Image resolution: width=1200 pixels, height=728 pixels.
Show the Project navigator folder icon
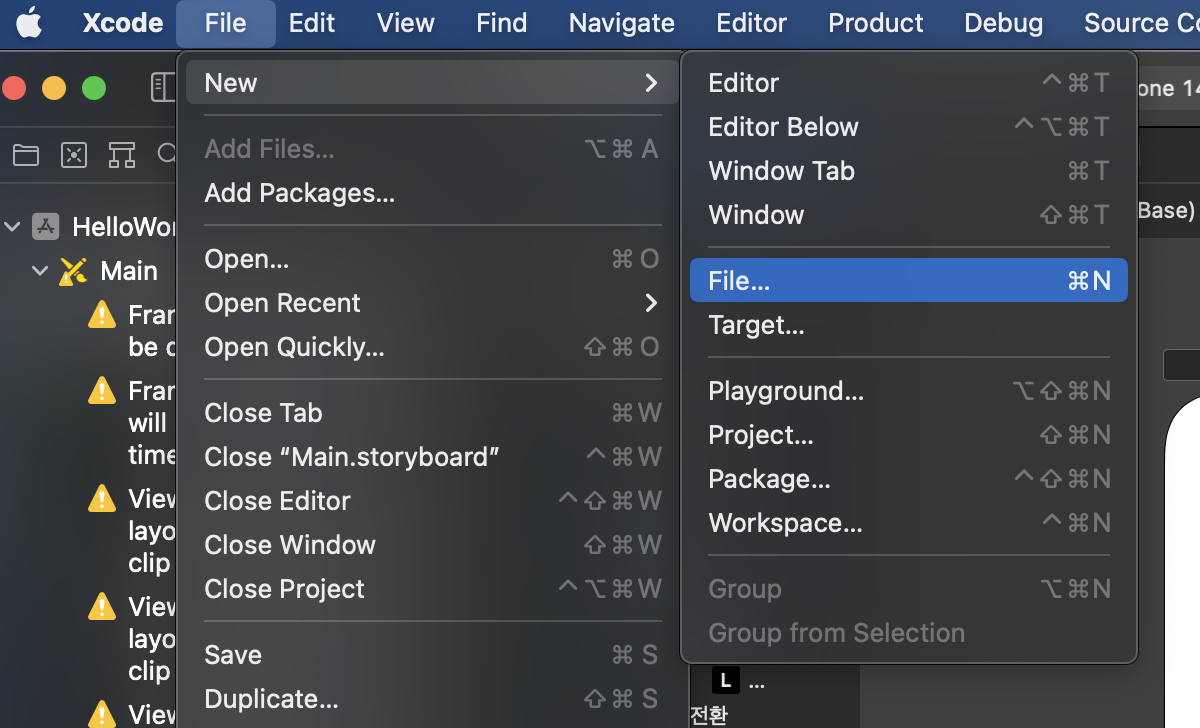(x=25, y=154)
